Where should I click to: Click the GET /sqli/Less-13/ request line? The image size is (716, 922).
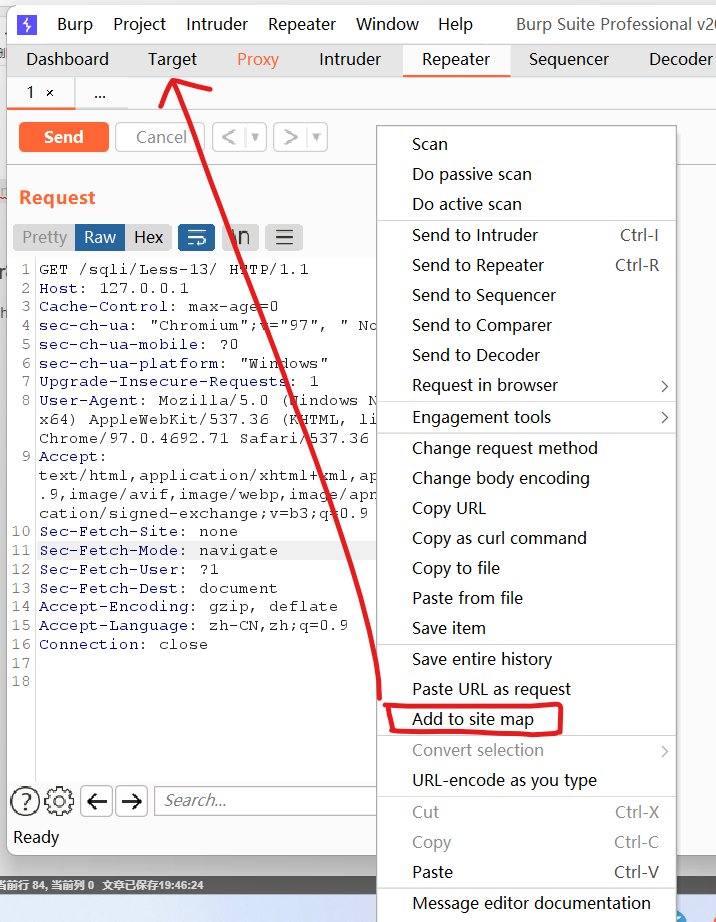(174, 269)
